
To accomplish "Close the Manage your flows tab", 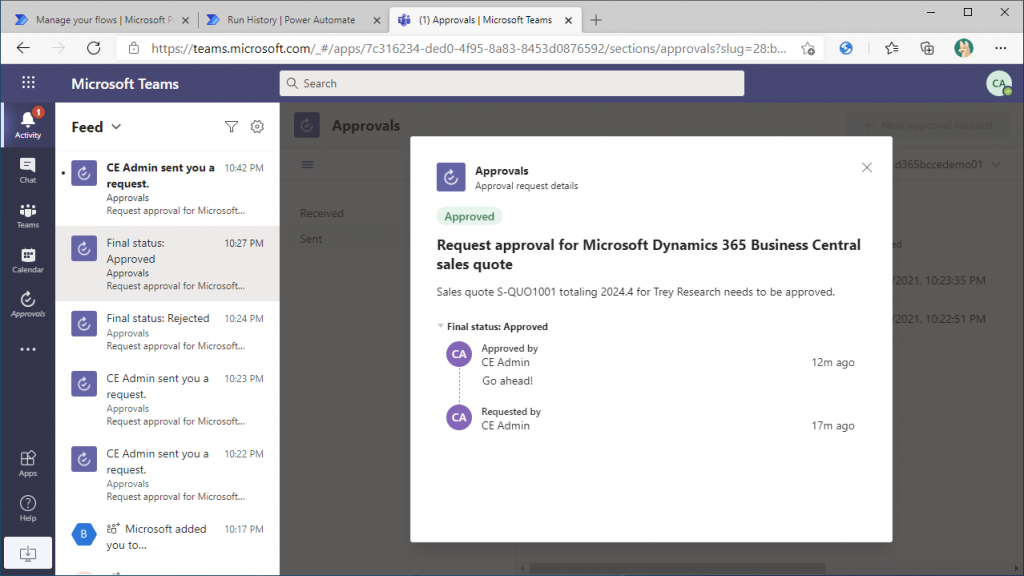I will tap(185, 20).
